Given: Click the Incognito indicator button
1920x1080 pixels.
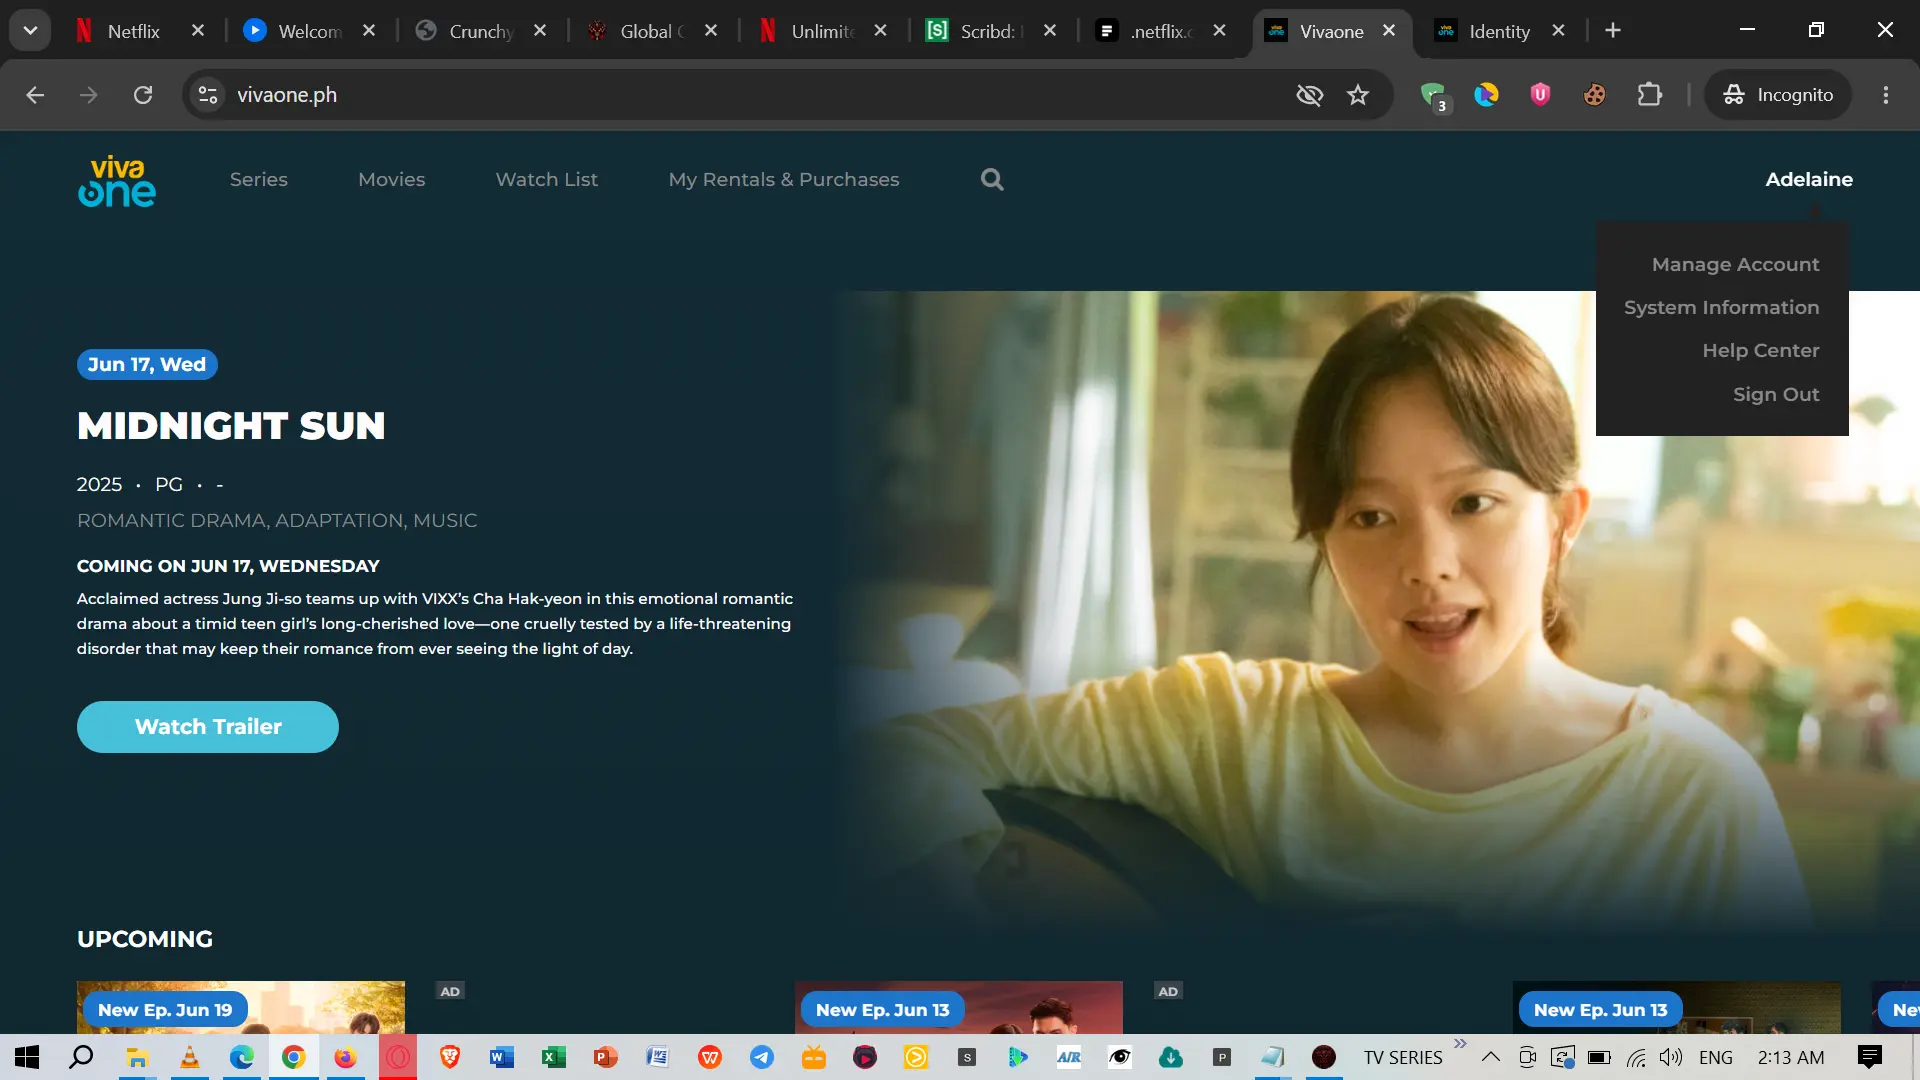Looking at the screenshot, I should tap(1778, 95).
